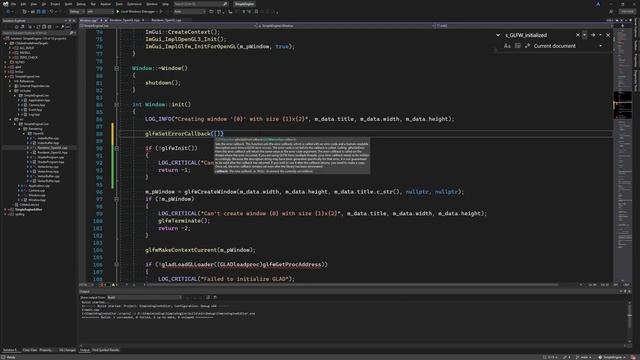Viewport: 640px width, 360px height.
Task: Select the Output panel tab
Action: point(84,350)
